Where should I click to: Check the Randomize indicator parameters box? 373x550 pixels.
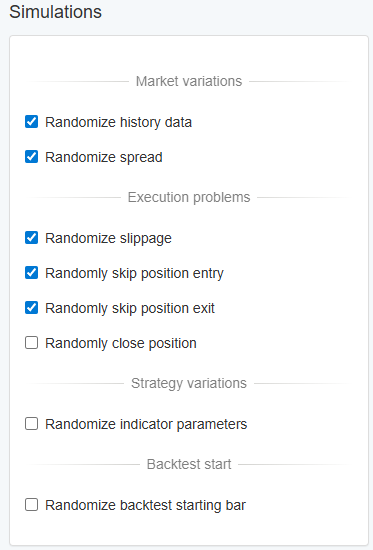pyautogui.click(x=32, y=424)
